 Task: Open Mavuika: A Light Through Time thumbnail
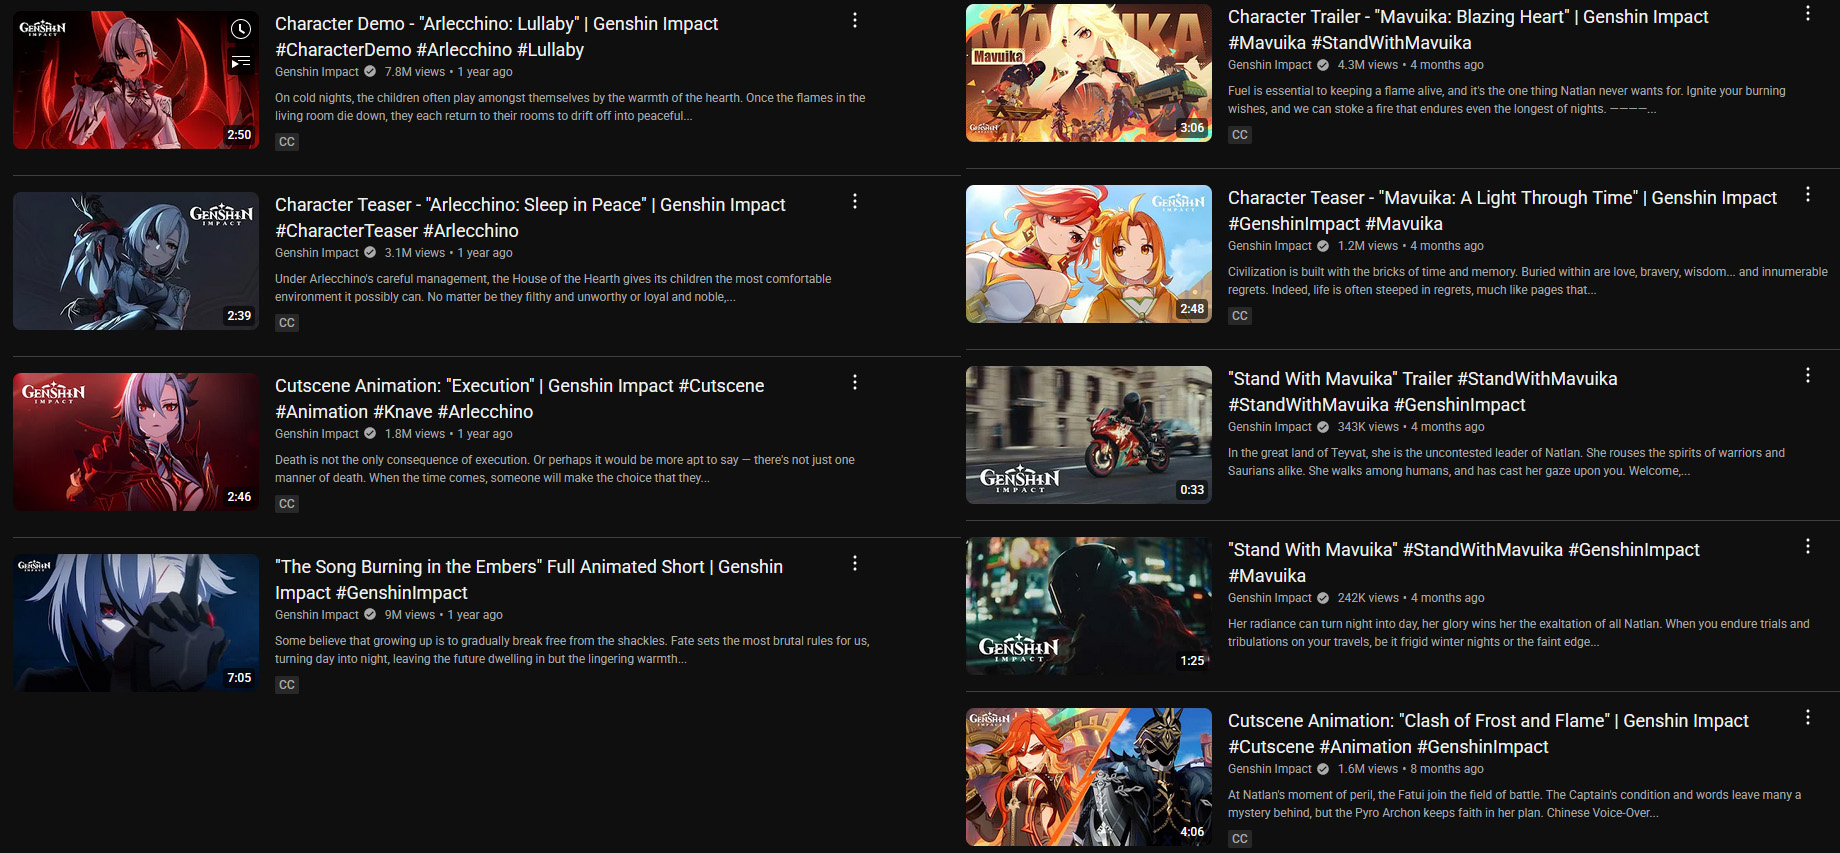(x=1089, y=254)
